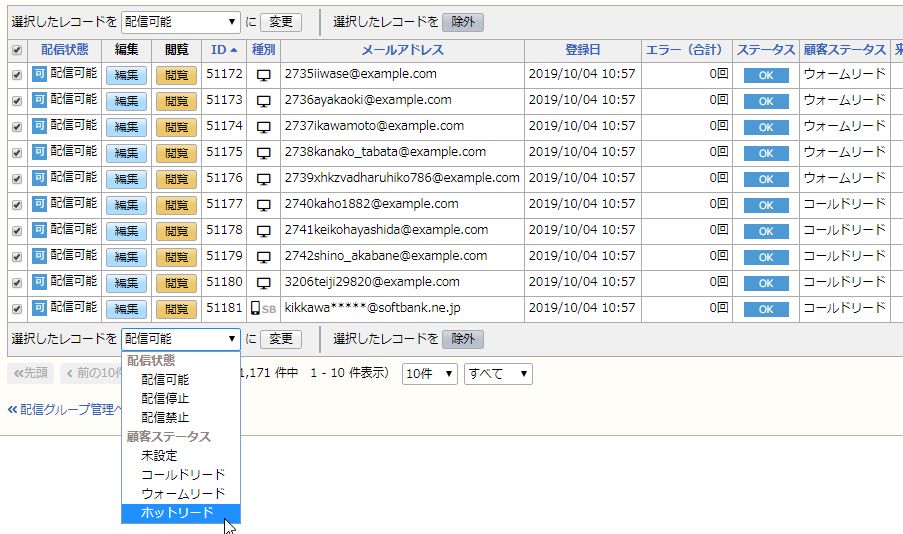Click 閲覧 button for ID 51178
The height and width of the screenshot is (534, 903).
tap(176, 231)
